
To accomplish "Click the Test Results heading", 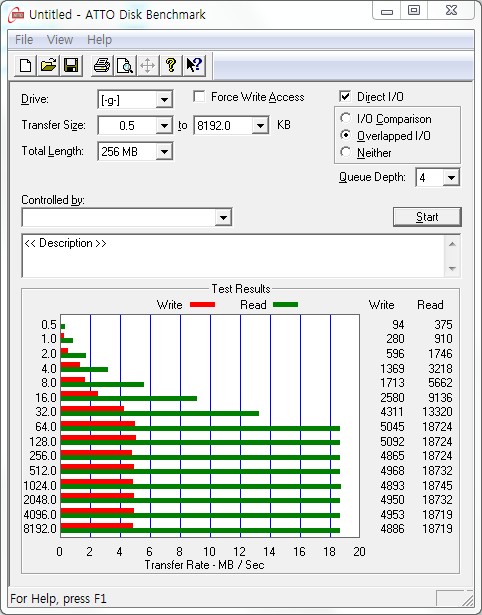I will click(241, 289).
